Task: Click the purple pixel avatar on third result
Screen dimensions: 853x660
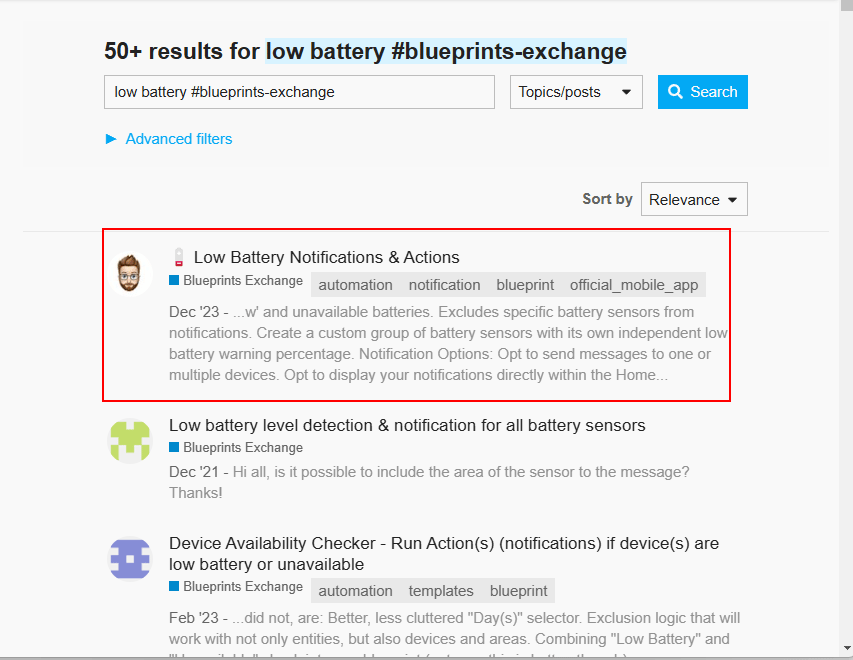Action: click(x=129, y=559)
